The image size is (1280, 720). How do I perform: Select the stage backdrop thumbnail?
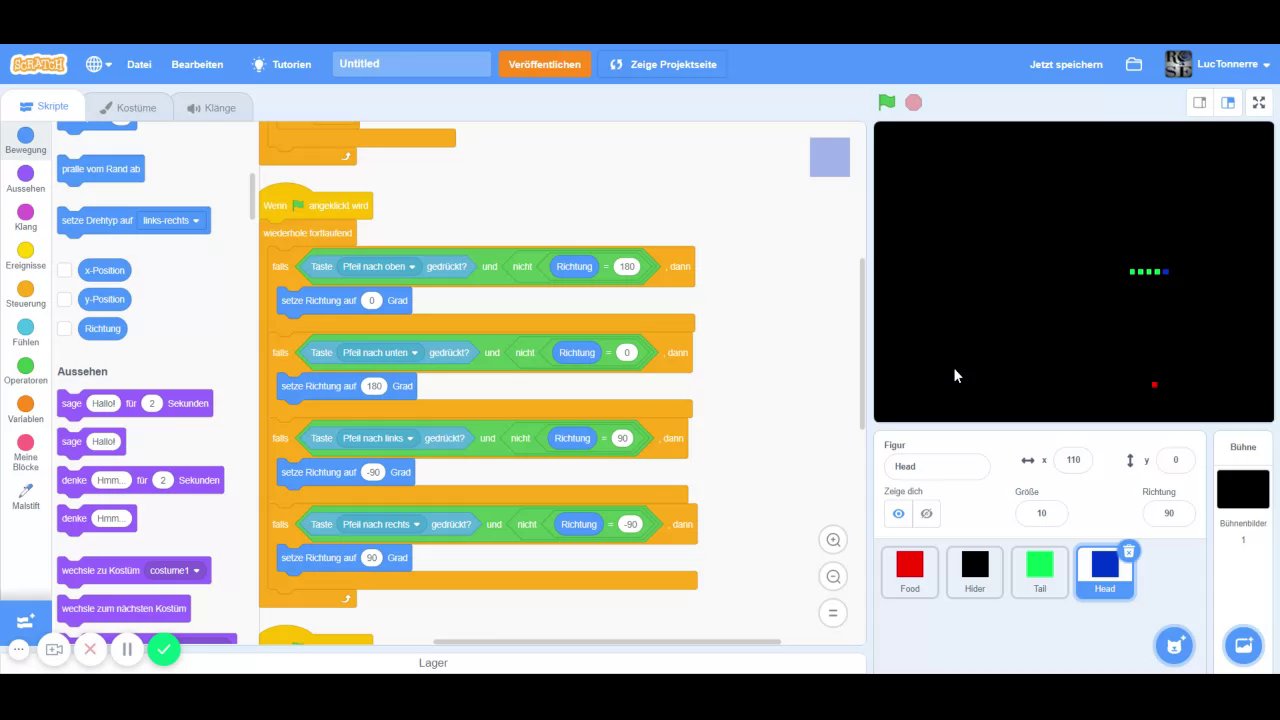tap(1243, 490)
